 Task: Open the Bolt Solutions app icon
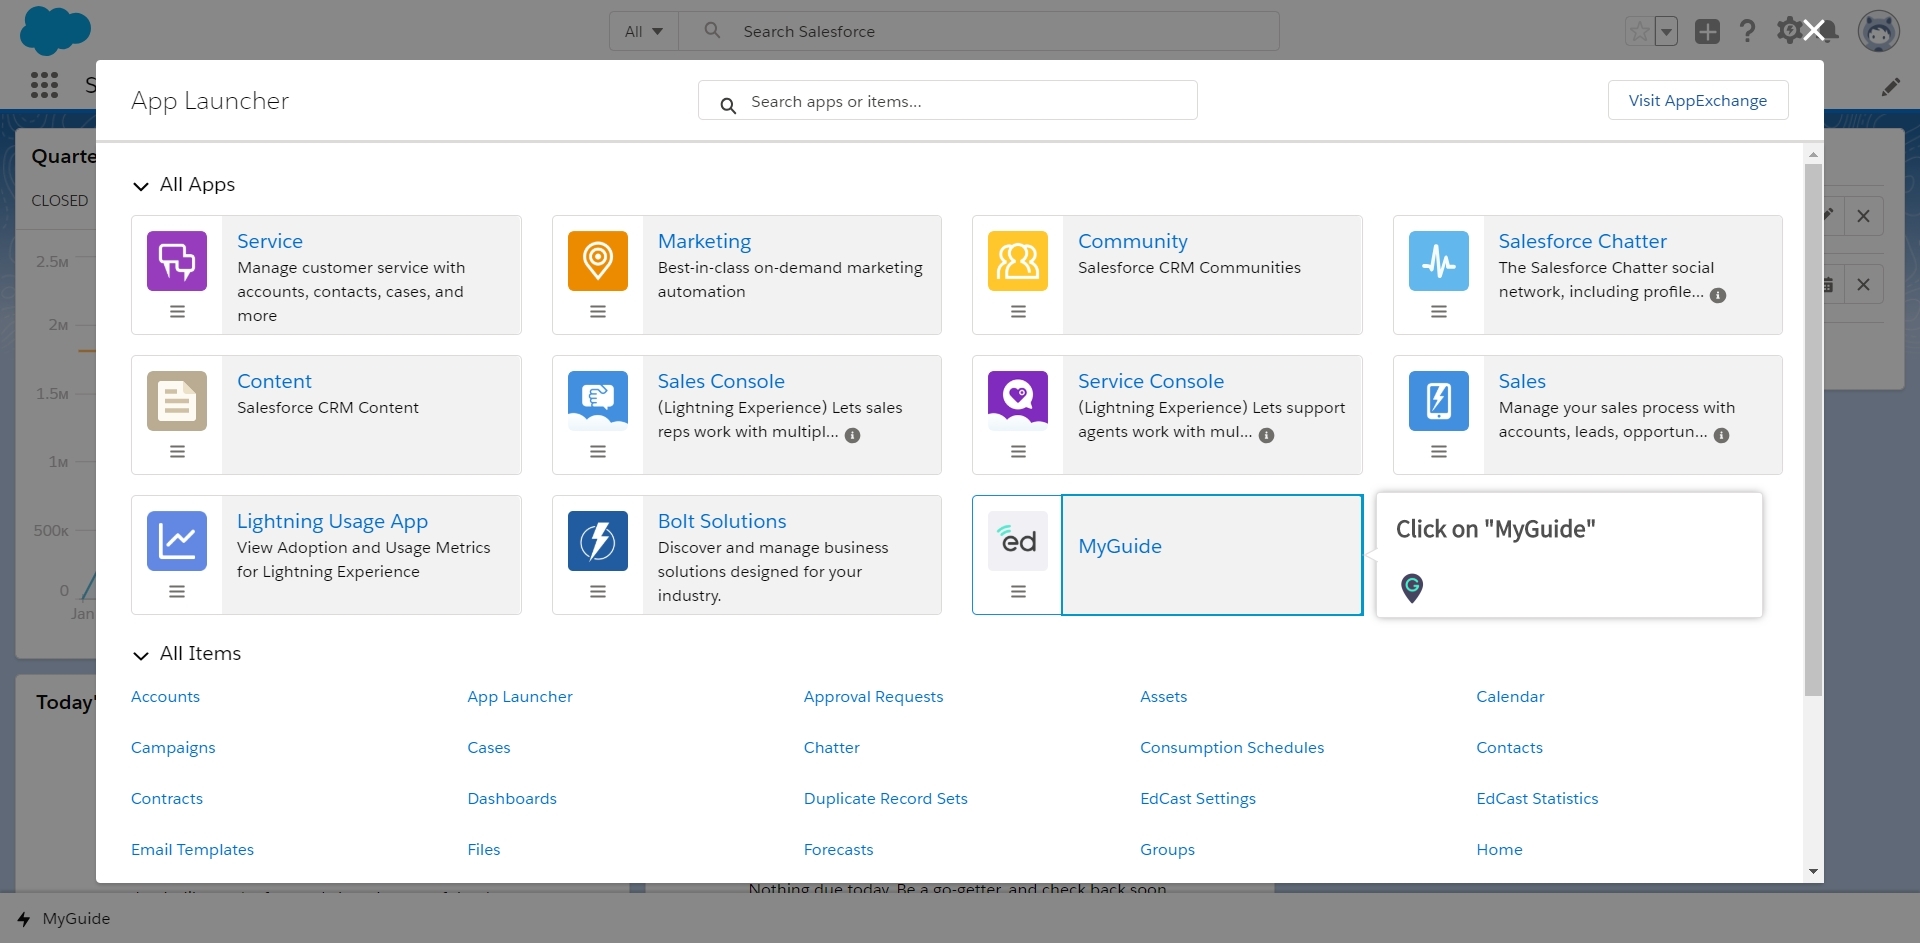tap(598, 541)
